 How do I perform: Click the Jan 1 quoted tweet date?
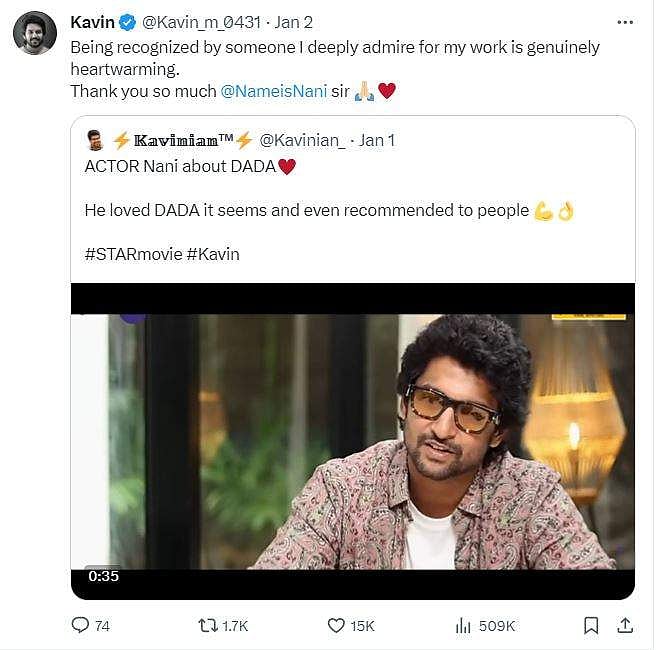pos(375,140)
